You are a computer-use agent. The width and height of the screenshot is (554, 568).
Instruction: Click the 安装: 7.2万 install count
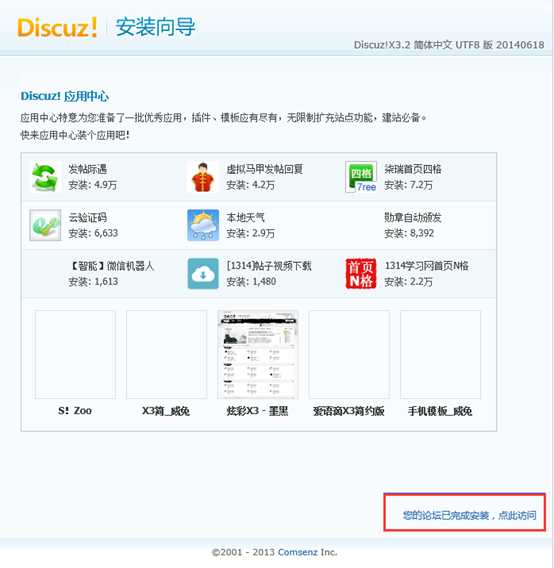pyautogui.click(x=409, y=185)
